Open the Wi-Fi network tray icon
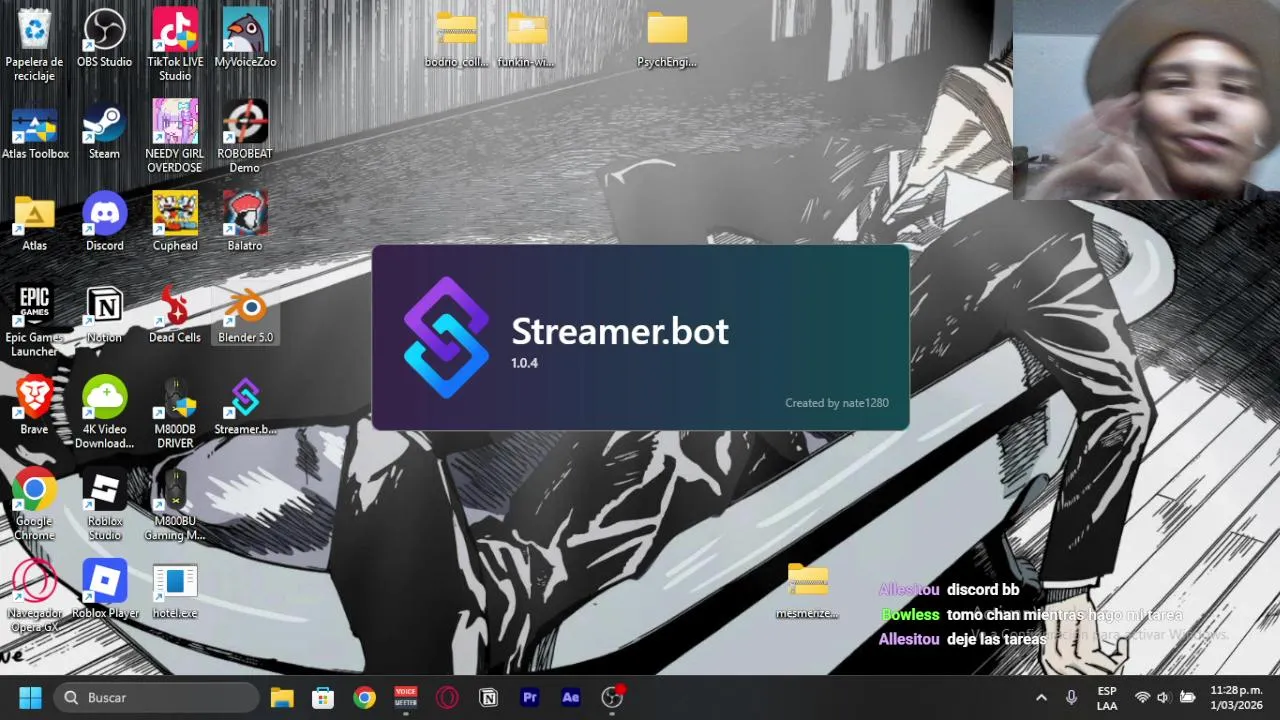The height and width of the screenshot is (720, 1280). coord(1142,697)
